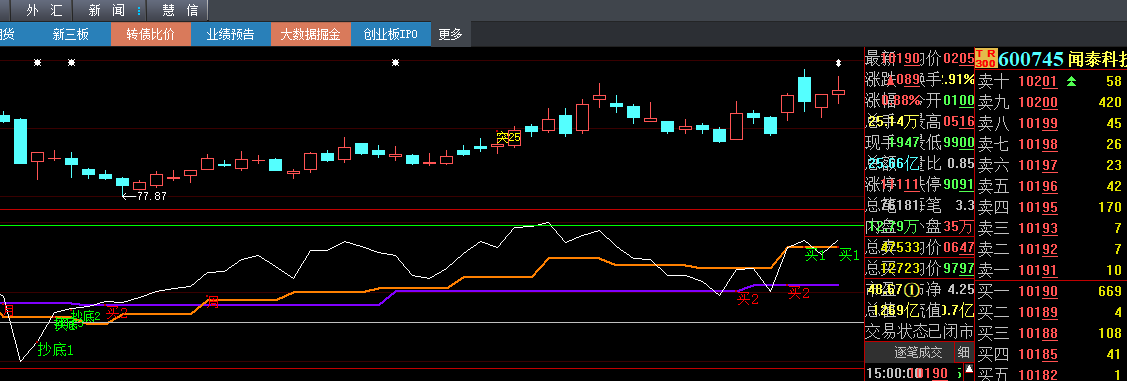Select the 买二 bid price 10189
The image size is (1127, 381).
(1038, 312)
